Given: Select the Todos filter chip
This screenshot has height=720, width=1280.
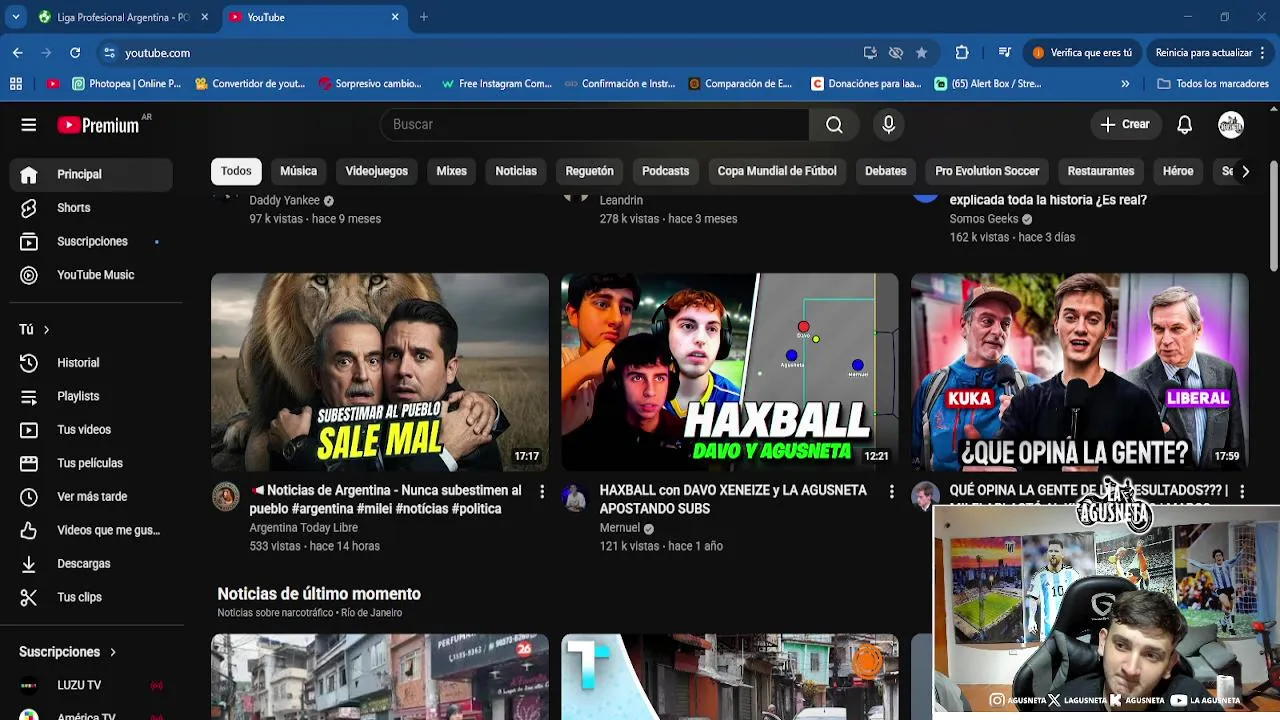Looking at the screenshot, I should pyautogui.click(x=236, y=171).
